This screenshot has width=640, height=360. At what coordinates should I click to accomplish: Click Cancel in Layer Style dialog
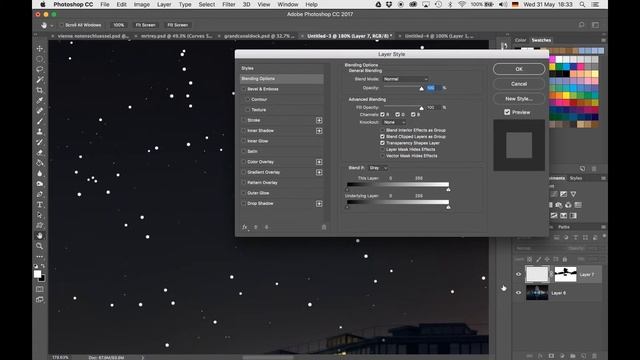click(x=519, y=84)
